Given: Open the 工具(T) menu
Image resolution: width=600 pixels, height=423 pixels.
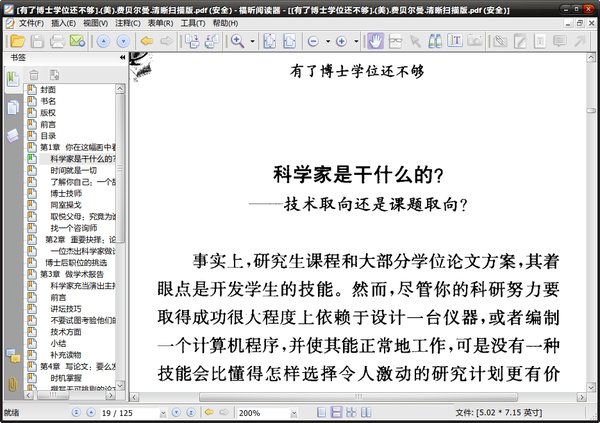Looking at the screenshot, I should pos(192,23).
